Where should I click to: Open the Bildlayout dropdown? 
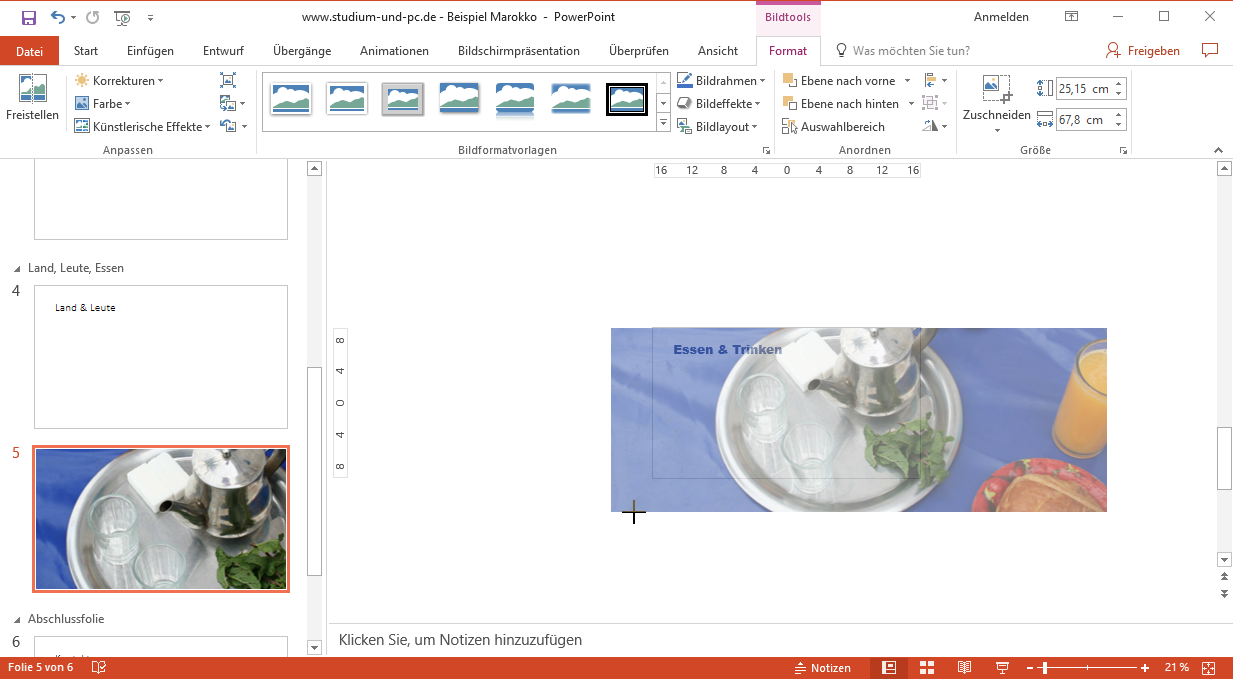coord(718,127)
